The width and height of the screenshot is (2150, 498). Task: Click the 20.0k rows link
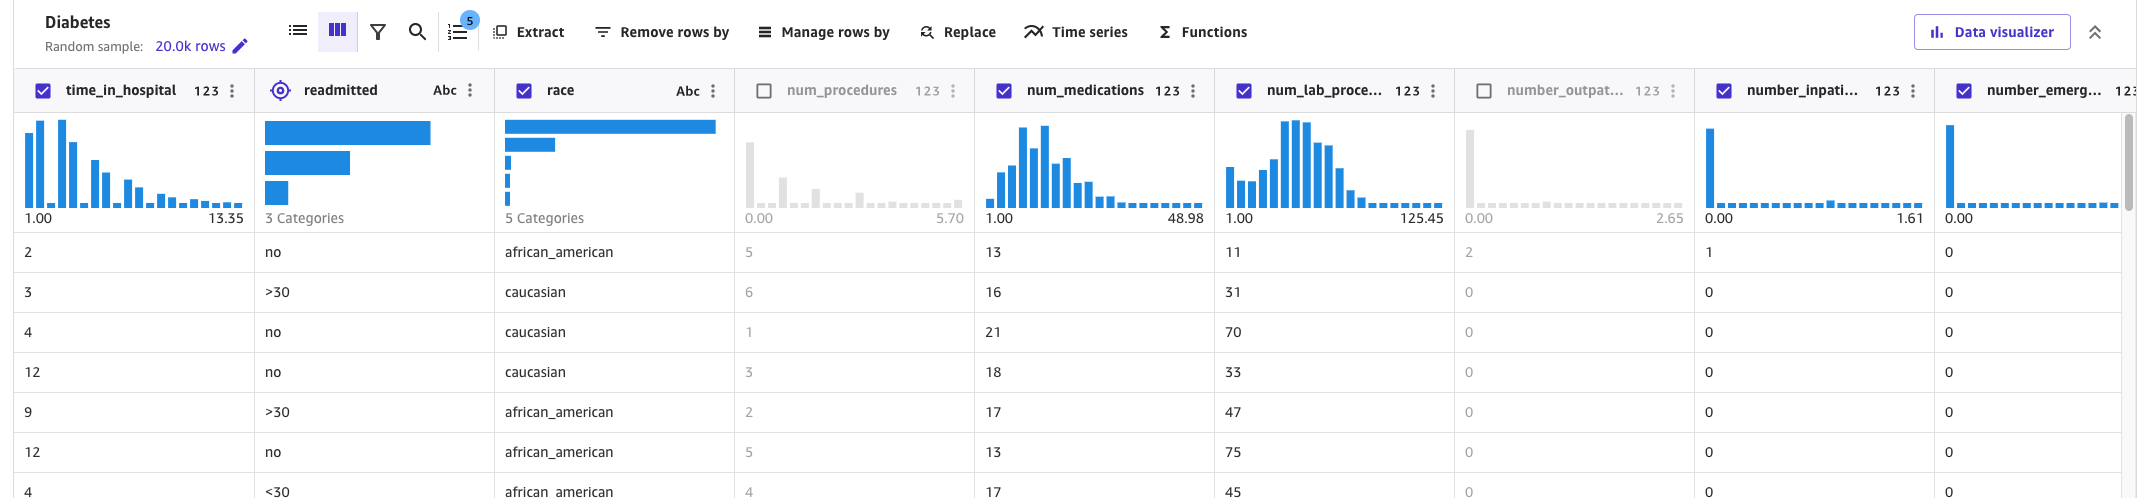190,46
